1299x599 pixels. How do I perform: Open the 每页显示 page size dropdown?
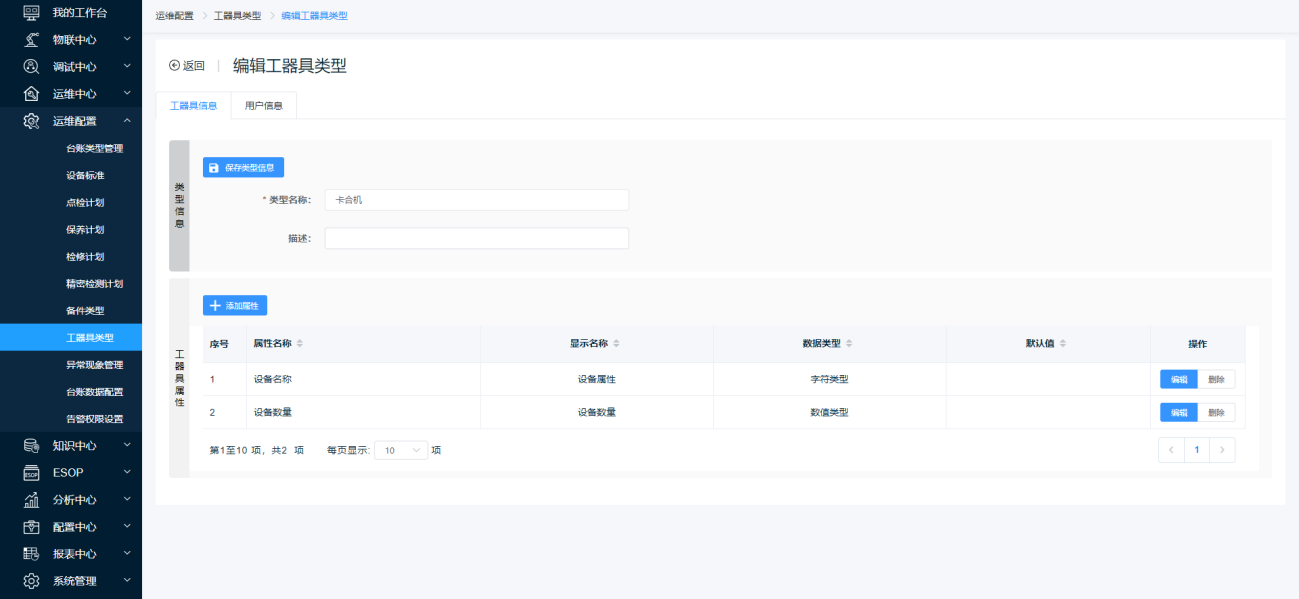pyautogui.click(x=401, y=450)
